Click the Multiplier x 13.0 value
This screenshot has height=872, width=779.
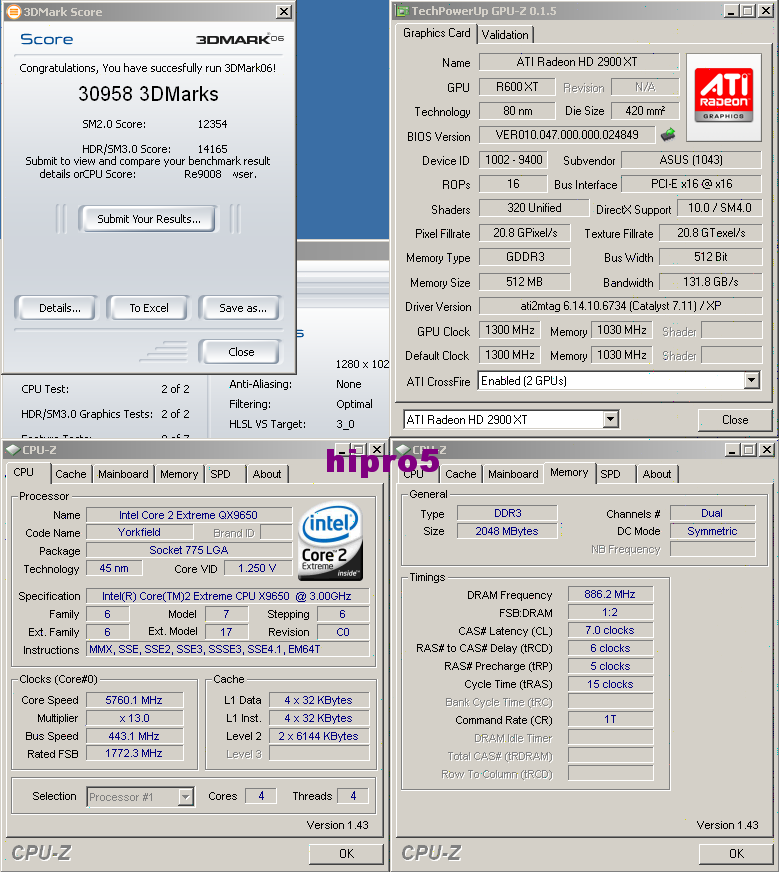point(134,718)
